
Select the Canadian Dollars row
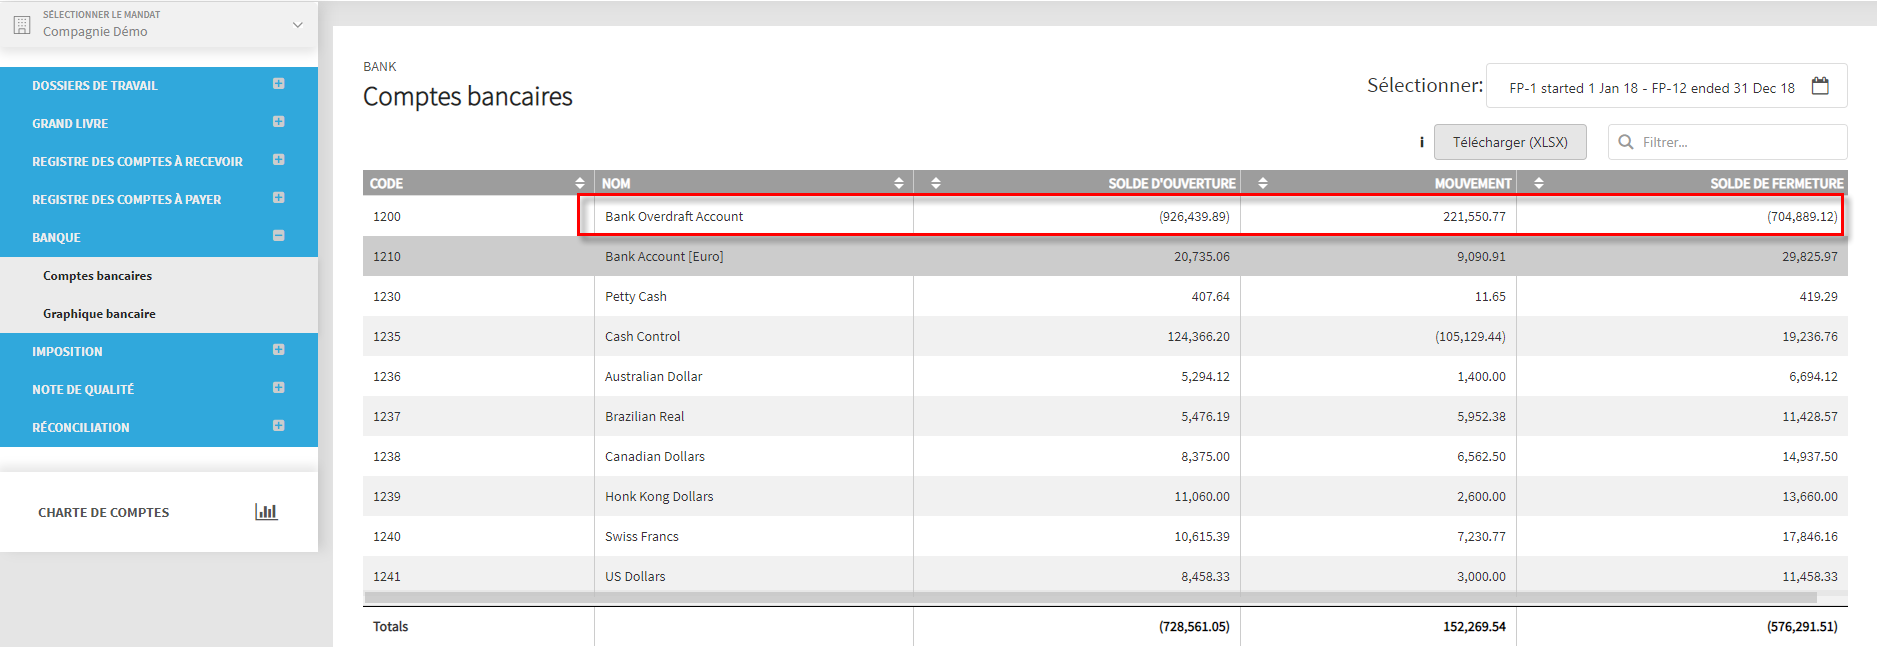pyautogui.click(x=1105, y=456)
